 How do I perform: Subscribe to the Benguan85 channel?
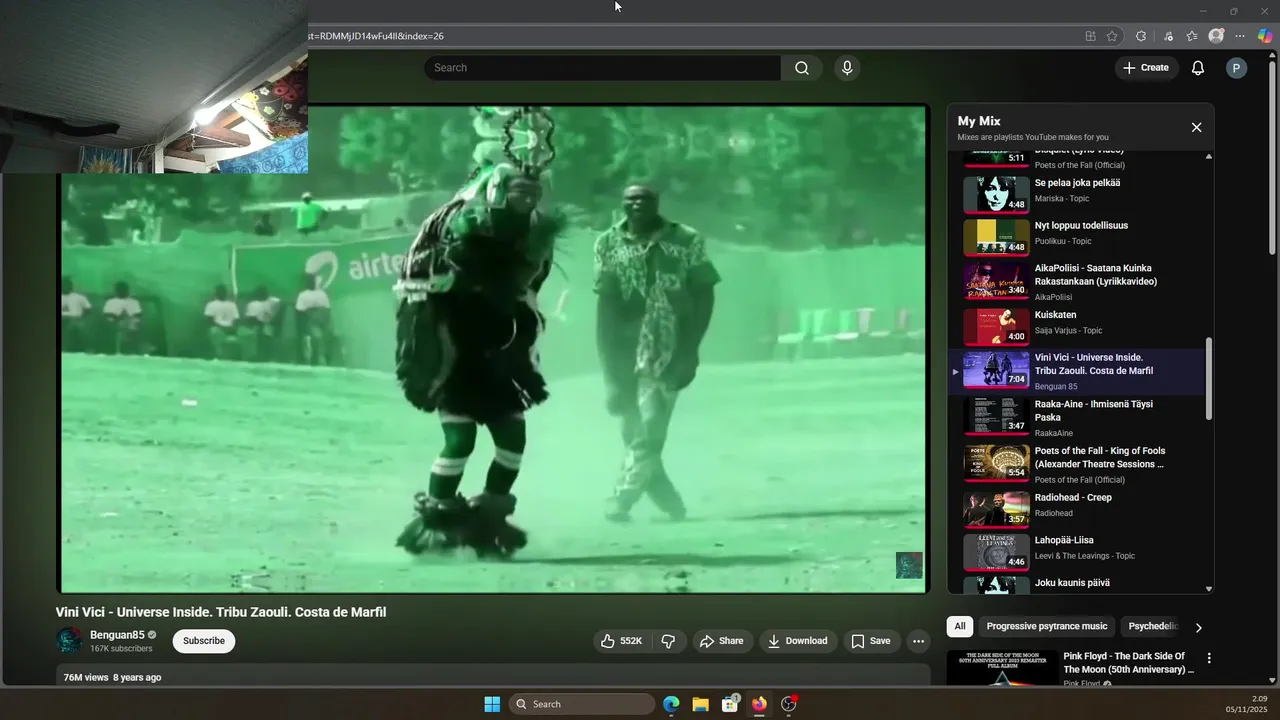tap(204, 641)
